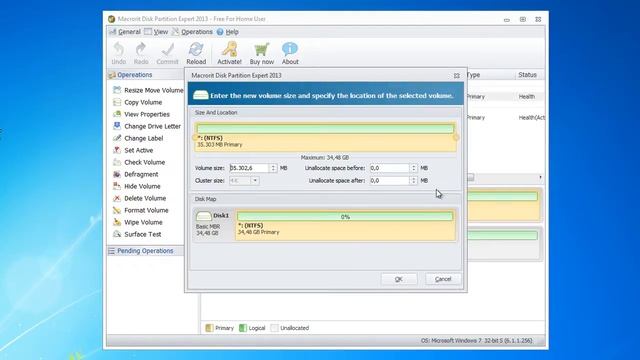Confirm dialog with the OK button

tap(399, 279)
